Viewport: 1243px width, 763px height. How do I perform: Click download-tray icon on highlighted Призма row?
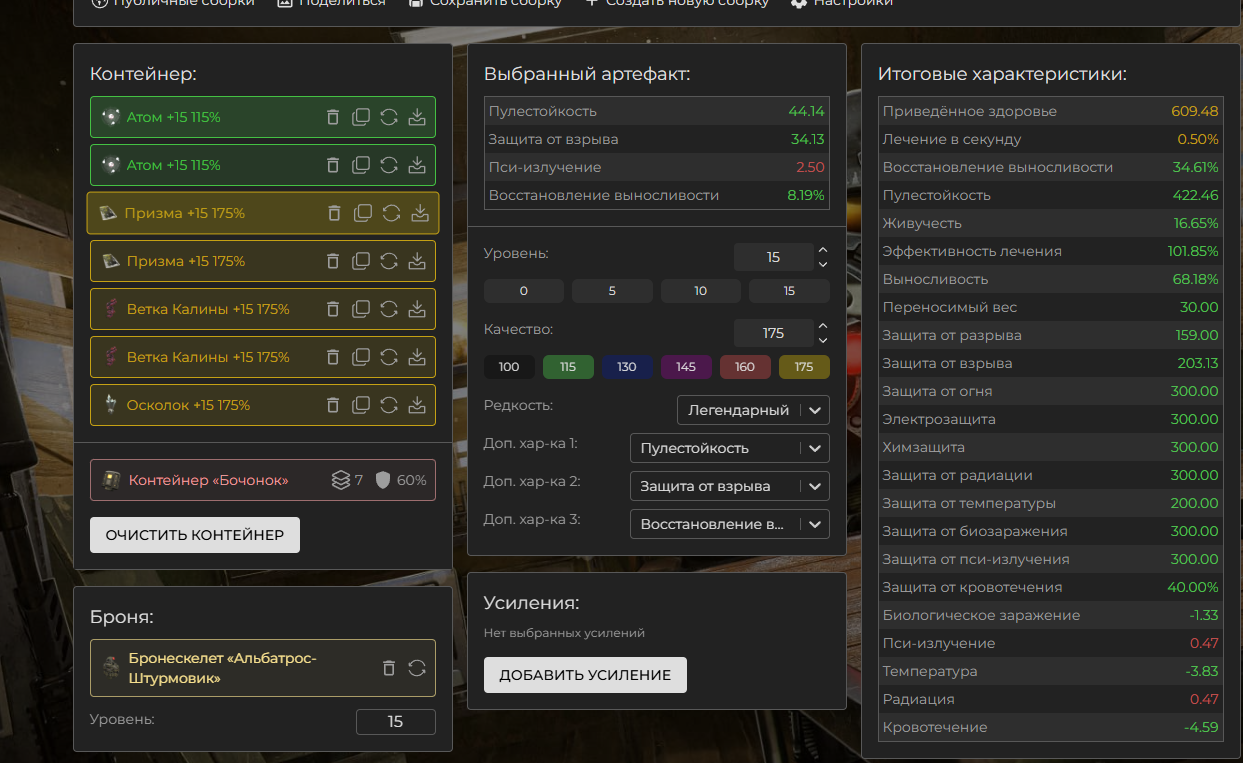pyautogui.click(x=420, y=213)
